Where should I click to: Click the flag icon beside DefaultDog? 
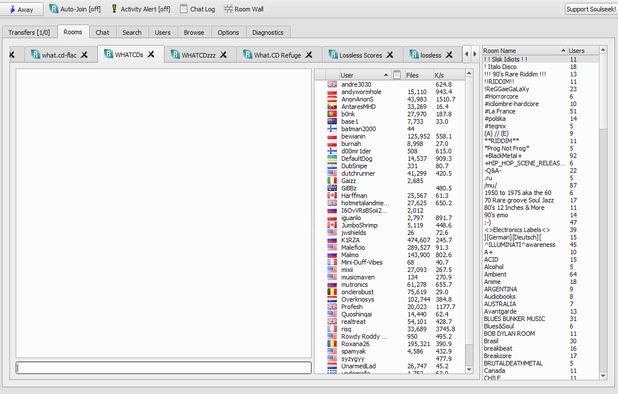pyautogui.click(x=332, y=158)
